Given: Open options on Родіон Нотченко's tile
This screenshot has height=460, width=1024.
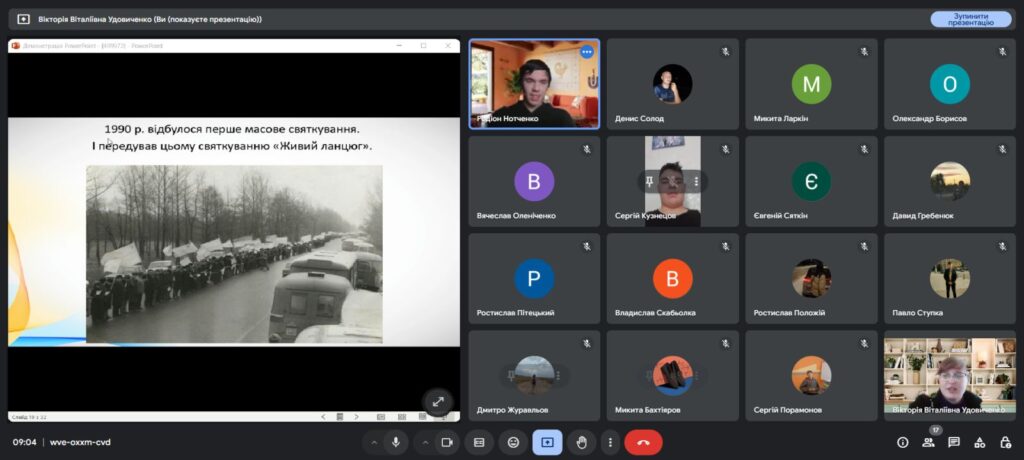Looking at the screenshot, I should [x=587, y=52].
